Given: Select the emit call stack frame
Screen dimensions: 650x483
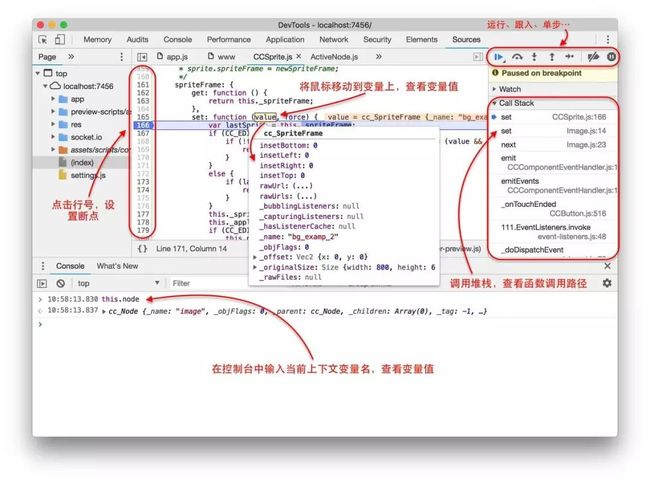Looking at the screenshot, I should click(554, 163).
